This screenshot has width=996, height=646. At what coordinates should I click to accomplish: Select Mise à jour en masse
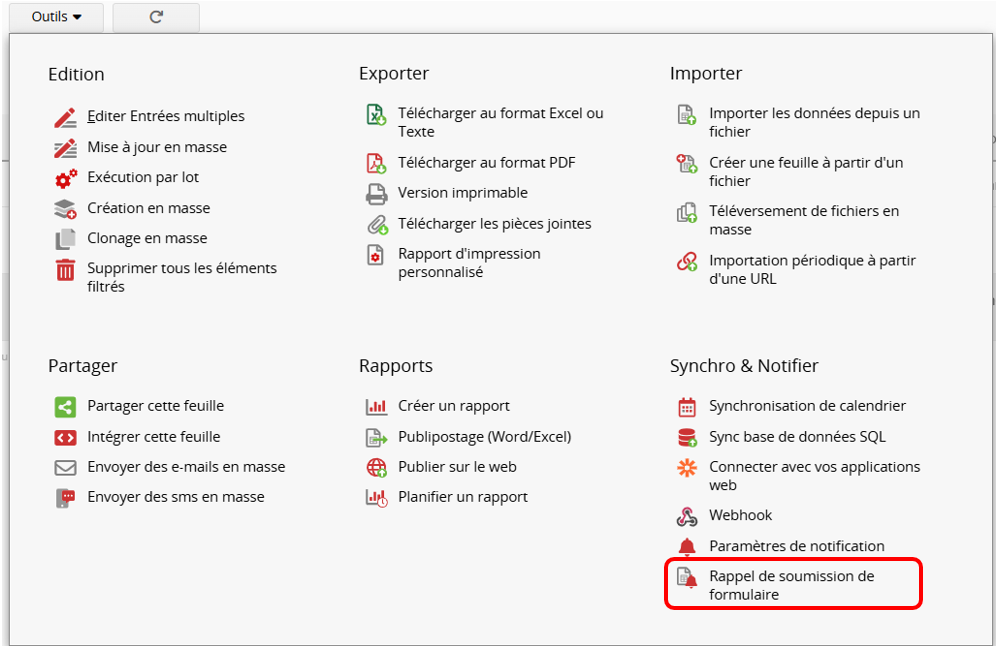[157, 147]
